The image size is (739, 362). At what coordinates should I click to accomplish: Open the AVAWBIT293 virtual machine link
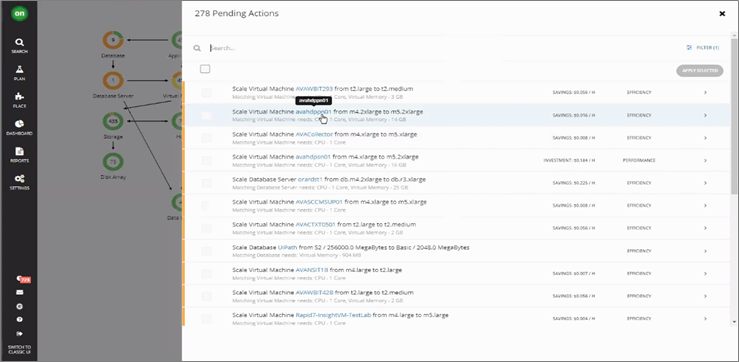pyautogui.click(x=314, y=89)
